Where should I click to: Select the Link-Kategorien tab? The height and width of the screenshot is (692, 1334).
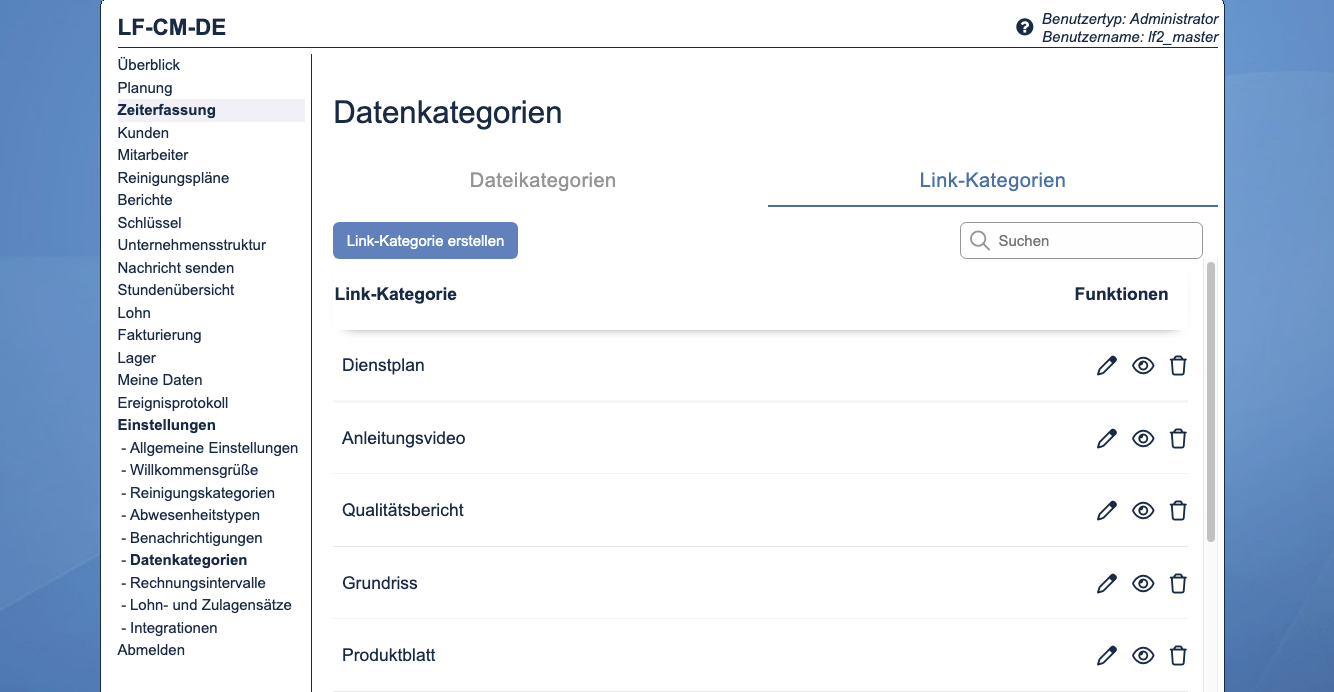point(992,180)
